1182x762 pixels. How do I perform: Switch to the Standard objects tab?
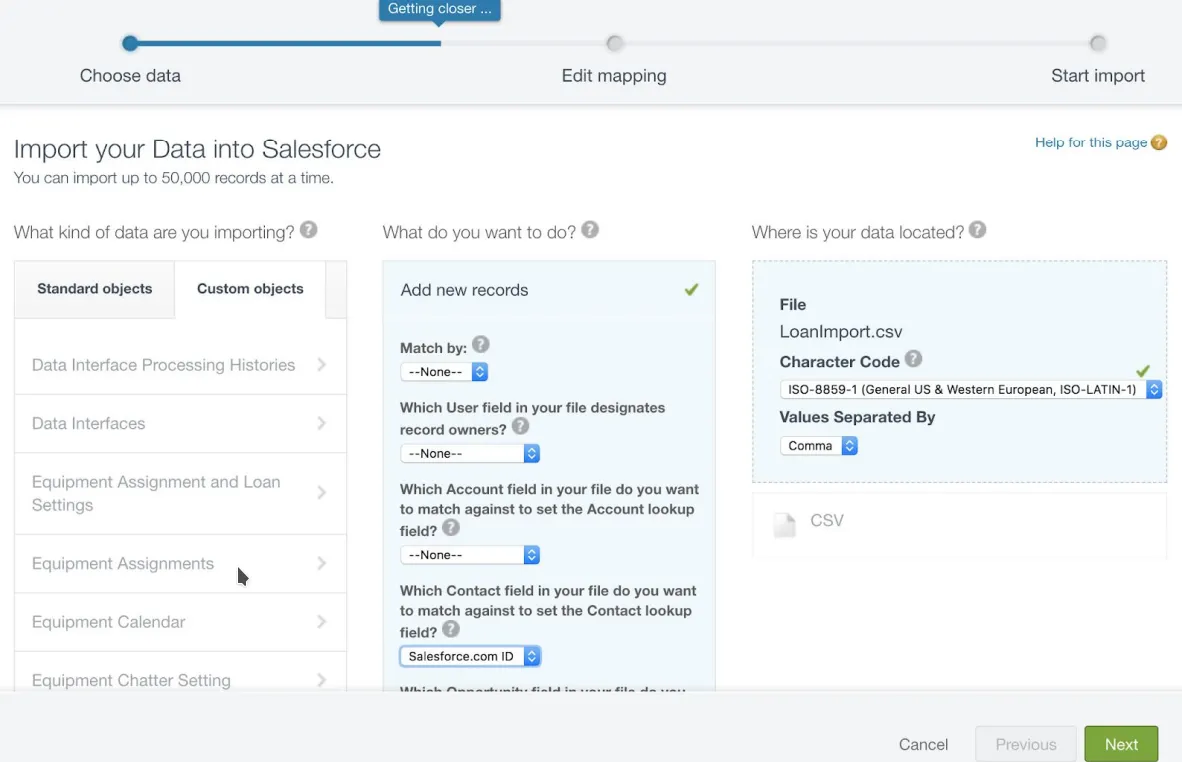(x=95, y=289)
